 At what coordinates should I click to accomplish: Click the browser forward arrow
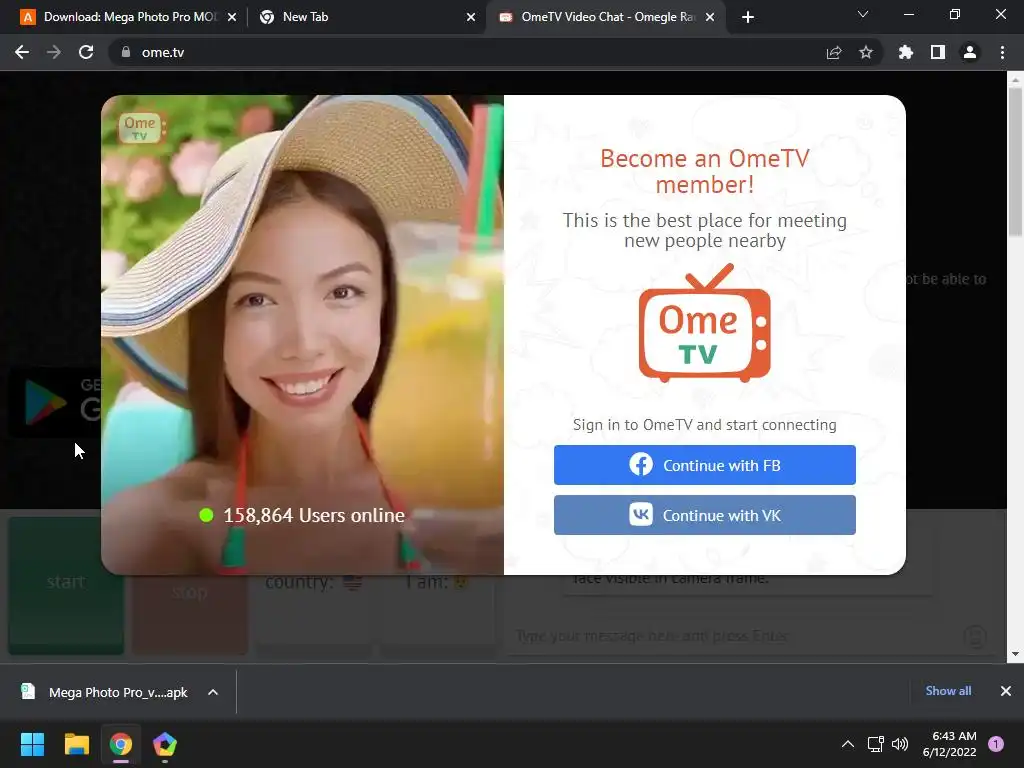coord(54,52)
